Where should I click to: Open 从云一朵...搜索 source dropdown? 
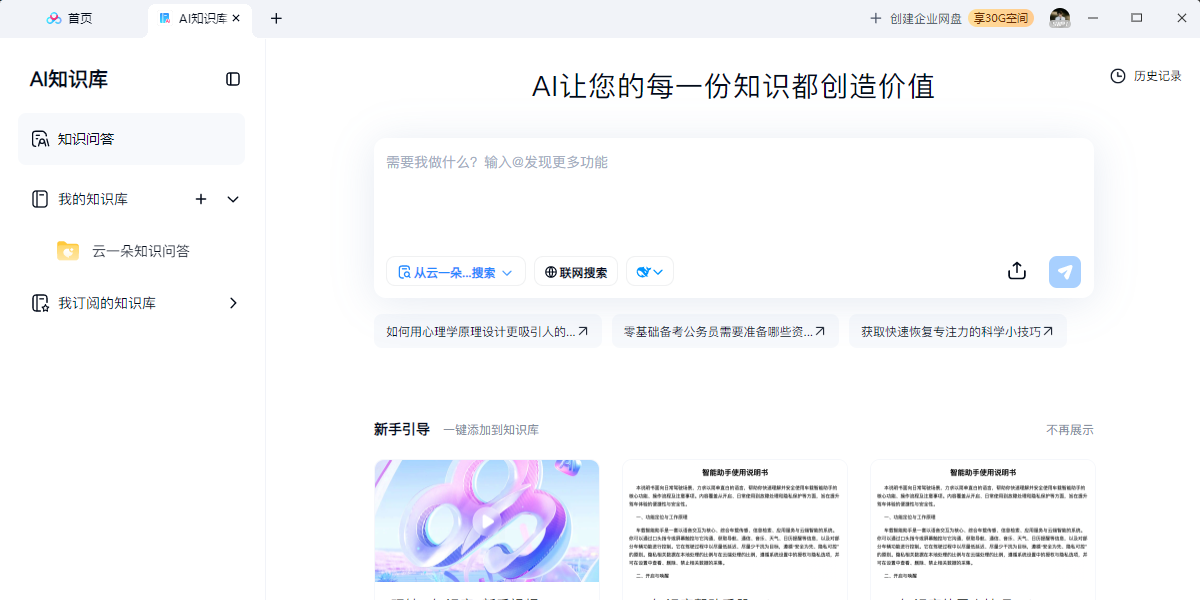[456, 272]
